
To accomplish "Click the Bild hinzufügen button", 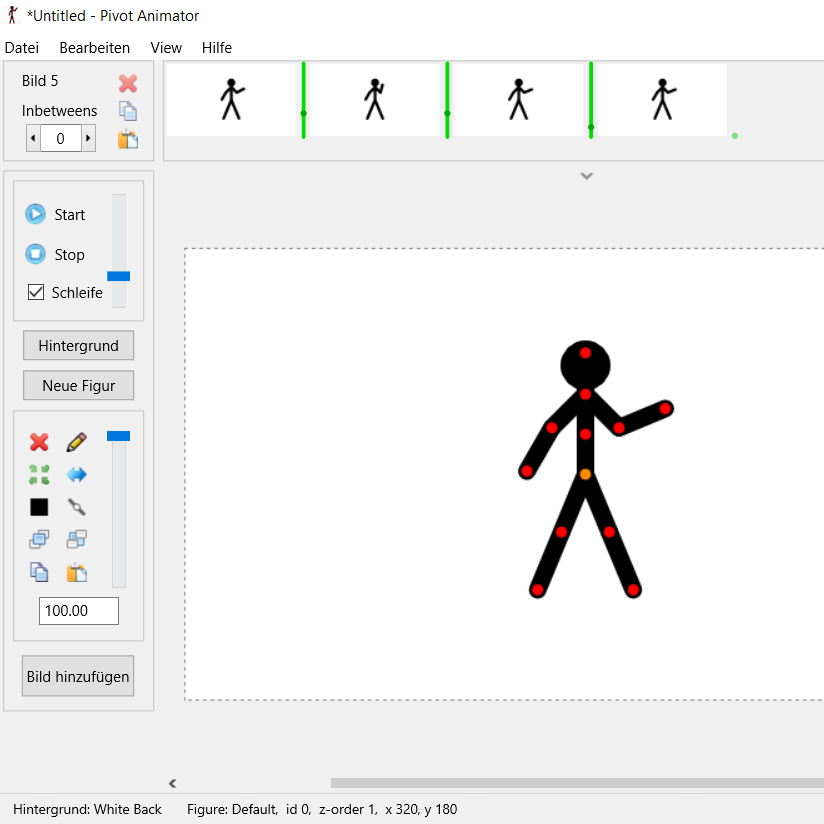I will 78,676.
